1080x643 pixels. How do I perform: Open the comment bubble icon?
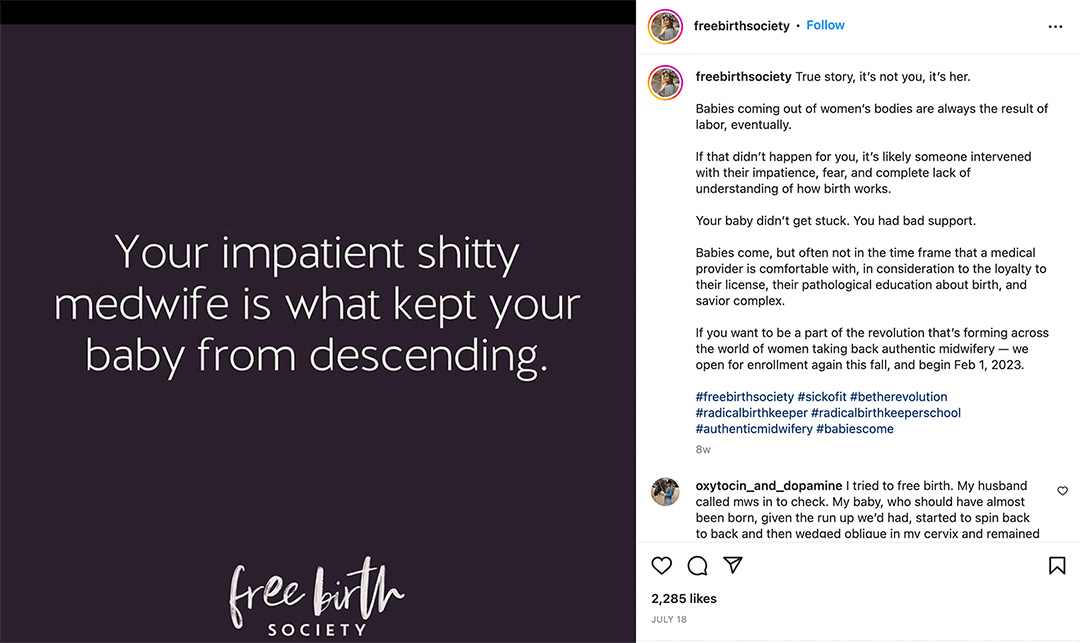697,566
